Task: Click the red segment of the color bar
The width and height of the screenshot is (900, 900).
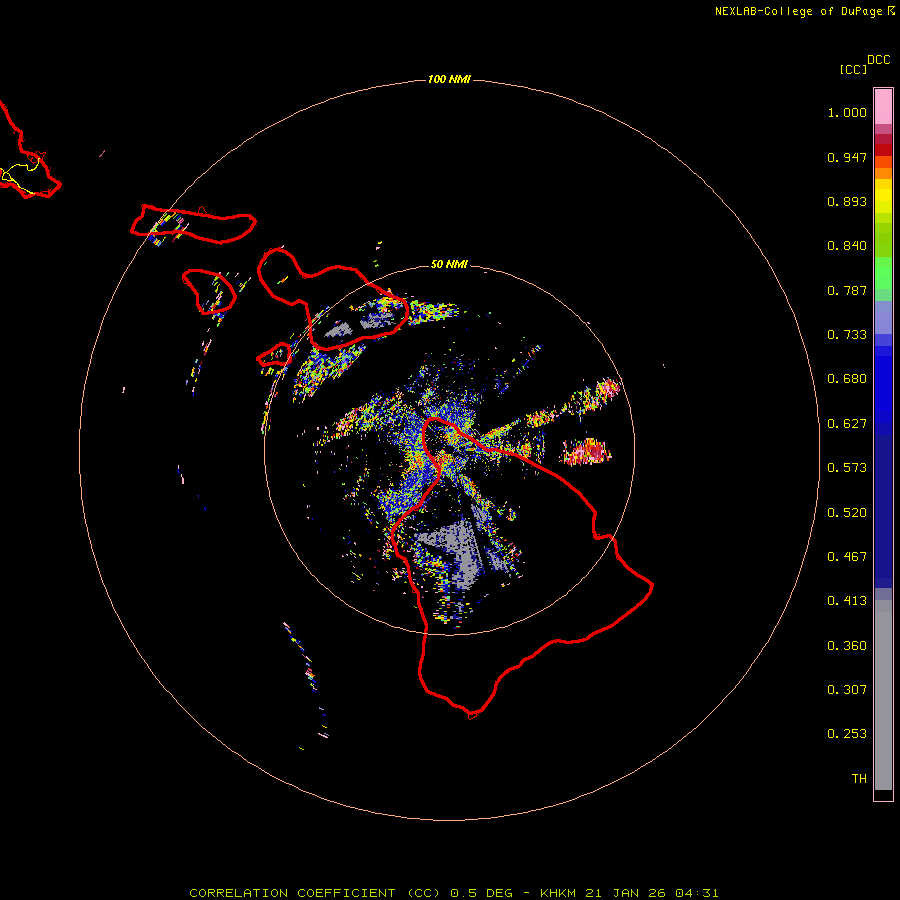Action: coord(883,150)
